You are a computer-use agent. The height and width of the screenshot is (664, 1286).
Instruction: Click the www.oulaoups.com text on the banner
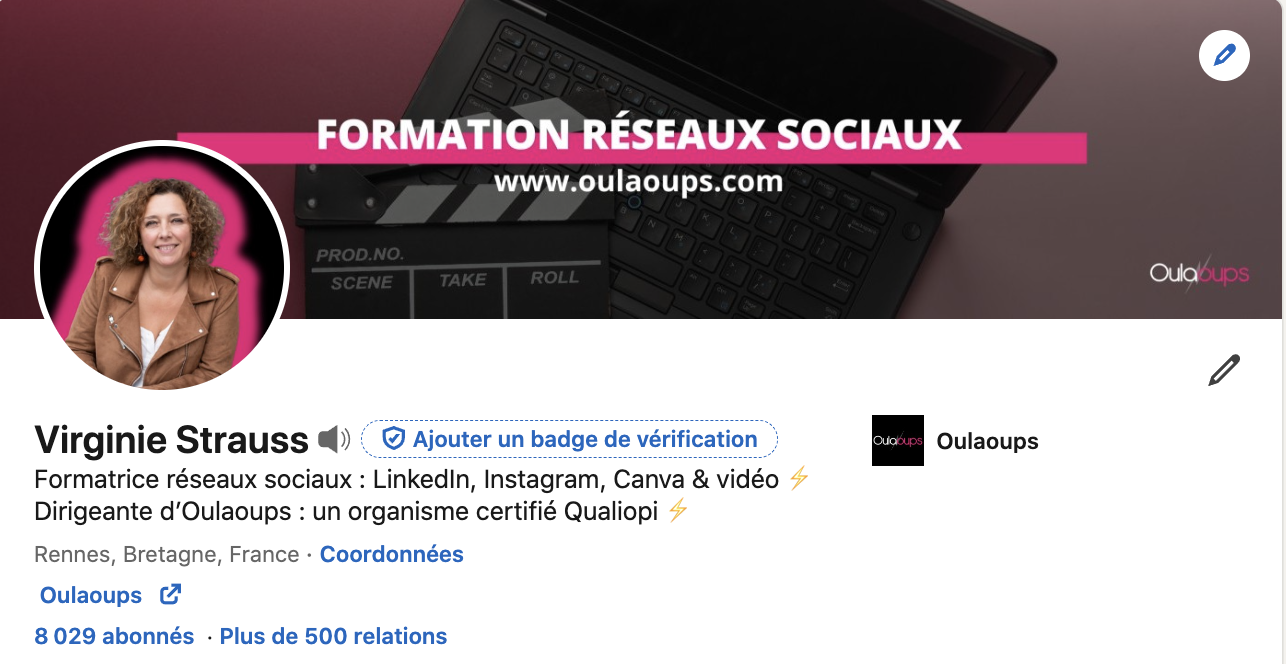tap(638, 182)
